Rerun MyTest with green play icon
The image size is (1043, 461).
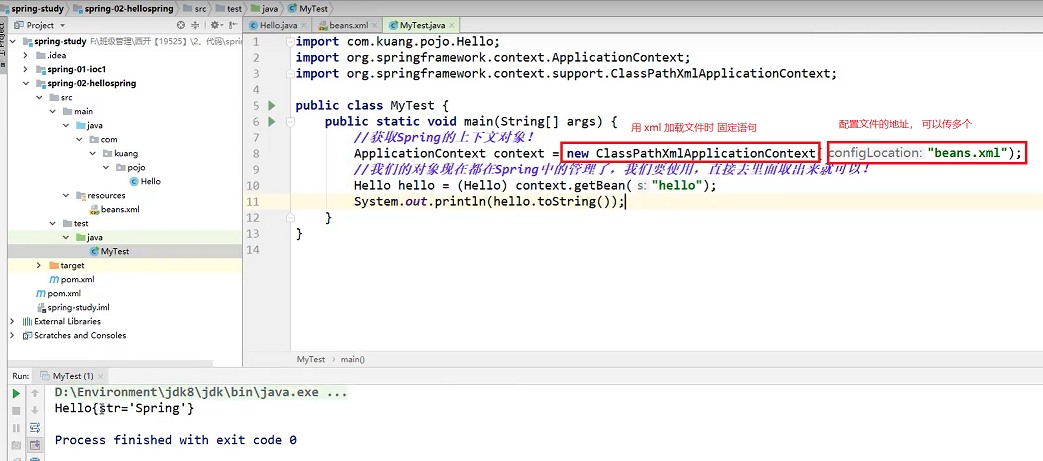point(17,393)
